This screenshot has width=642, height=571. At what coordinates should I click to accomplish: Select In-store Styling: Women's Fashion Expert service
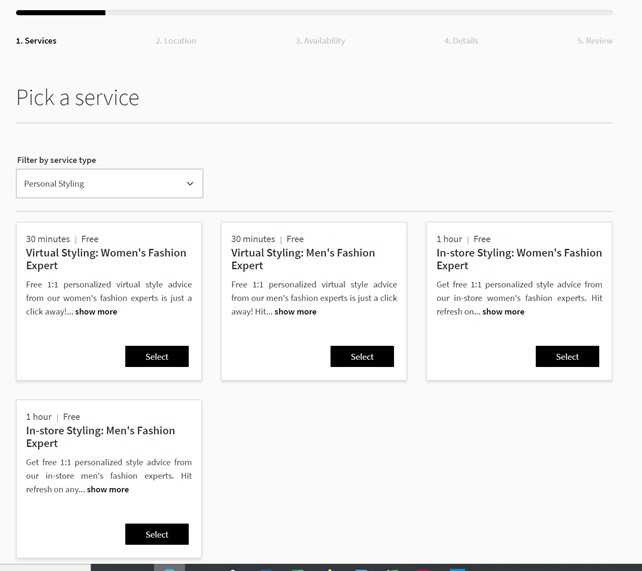click(567, 357)
